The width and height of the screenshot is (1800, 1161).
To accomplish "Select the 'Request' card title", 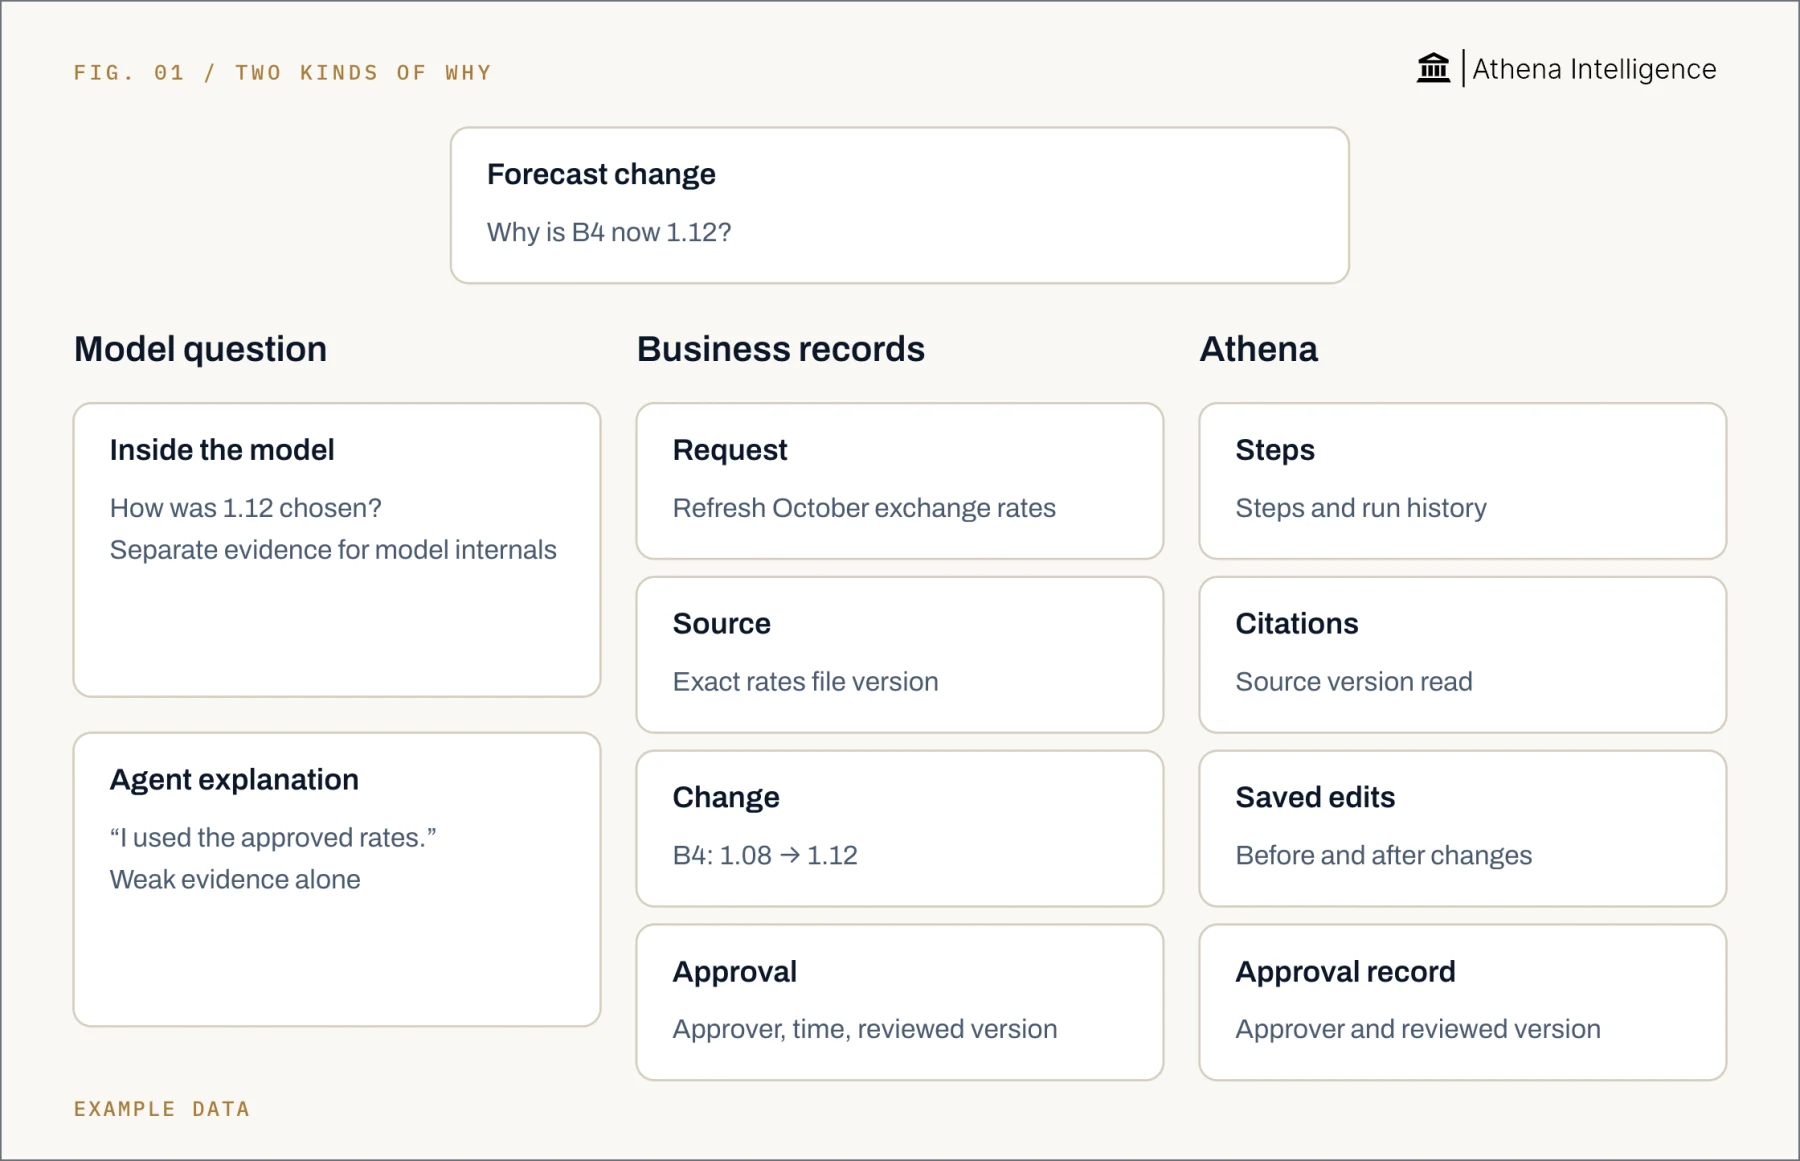I will click(730, 450).
